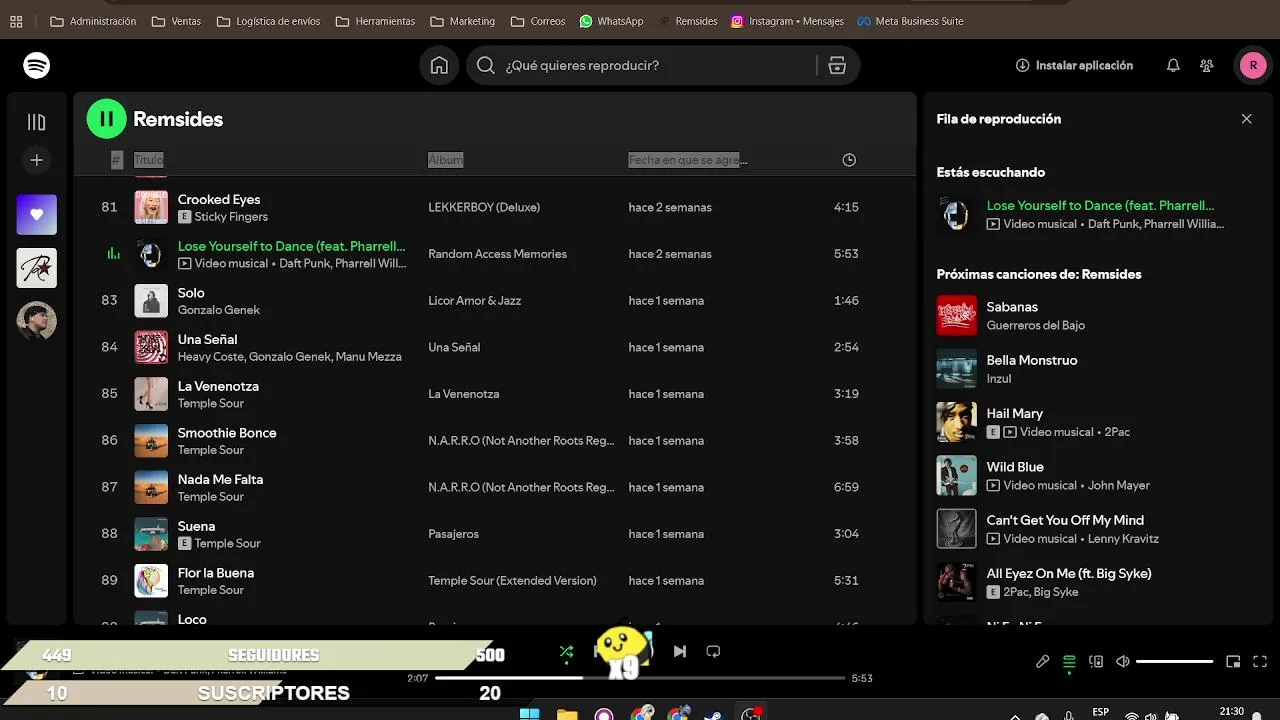Open Marketing bookmarks folder
1280x720 pixels.
click(462, 21)
